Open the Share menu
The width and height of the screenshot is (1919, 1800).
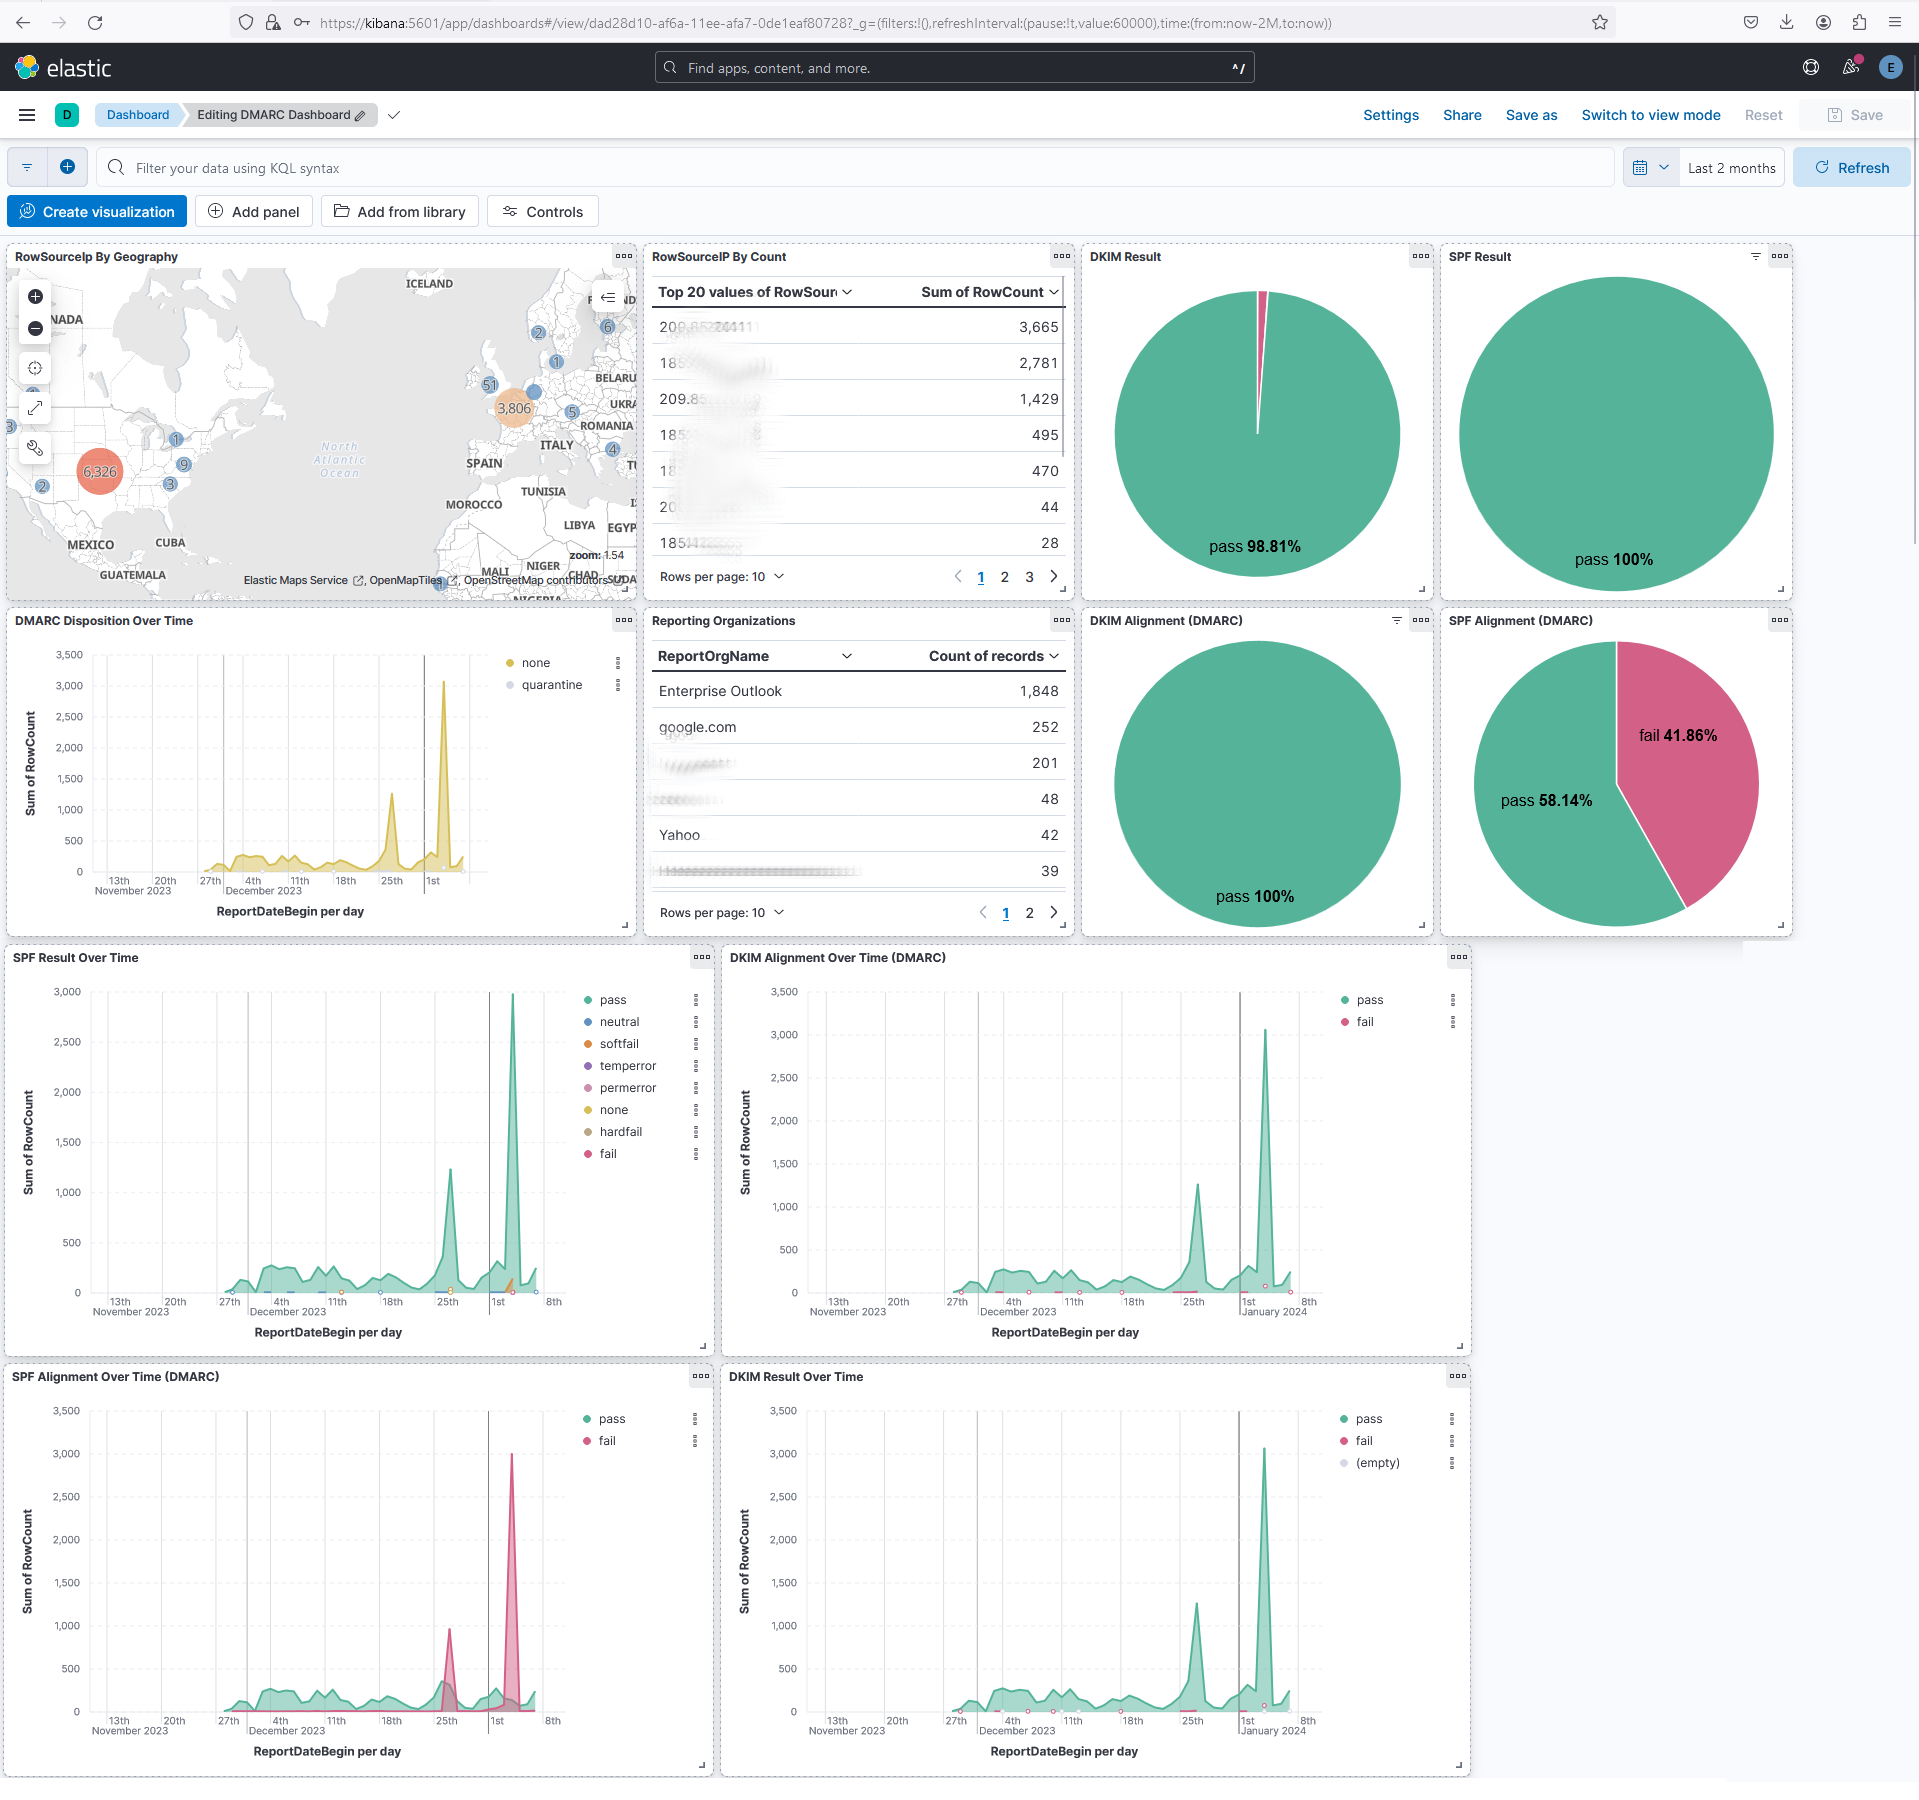(x=1461, y=115)
